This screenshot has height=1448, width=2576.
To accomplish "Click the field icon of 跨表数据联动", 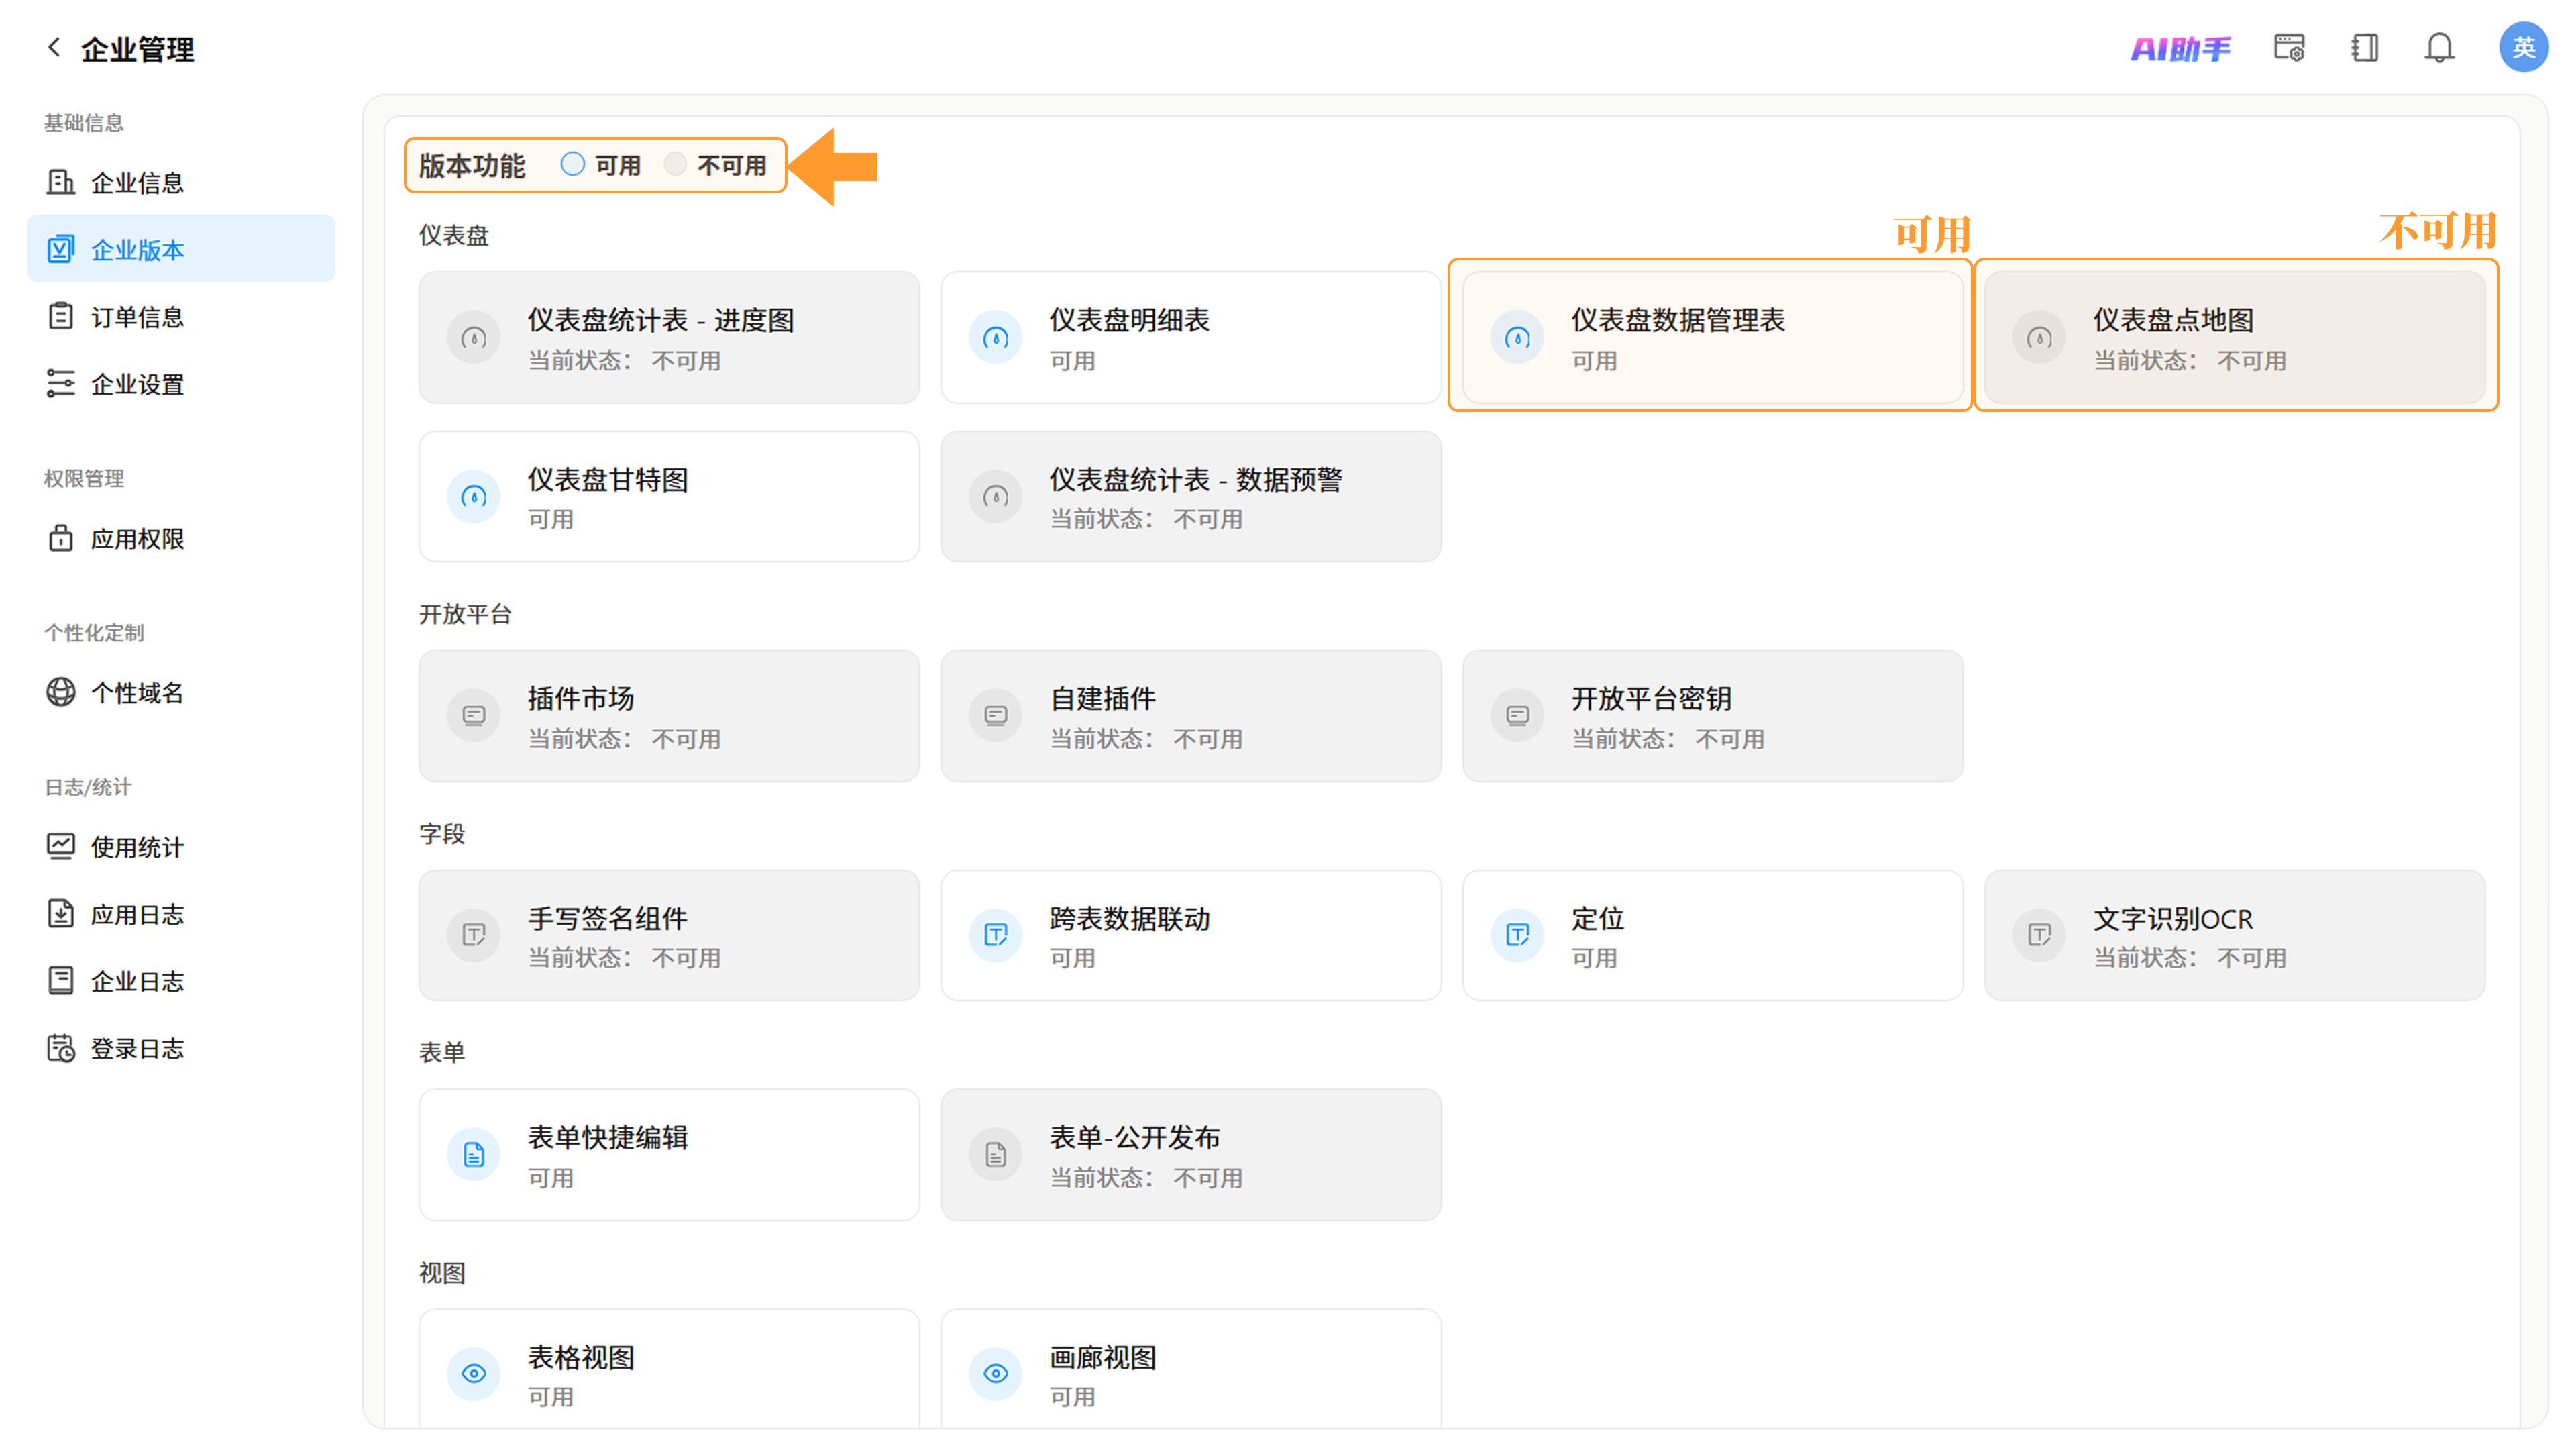I will [996, 935].
